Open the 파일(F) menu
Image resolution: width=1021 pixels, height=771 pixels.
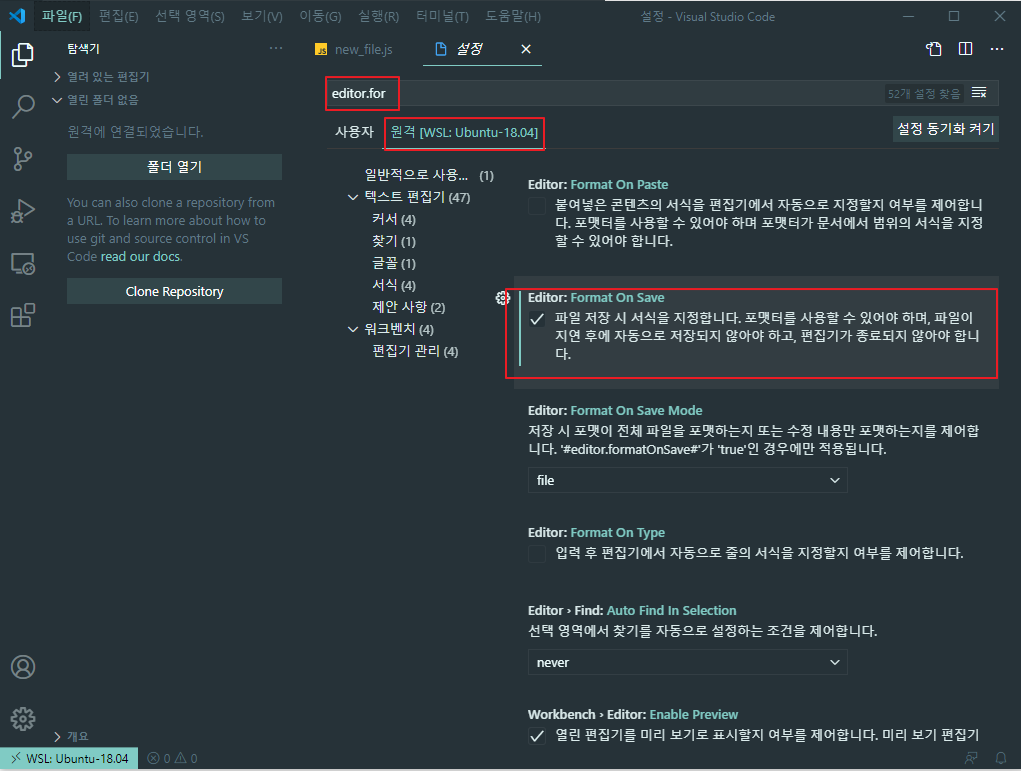pos(62,16)
